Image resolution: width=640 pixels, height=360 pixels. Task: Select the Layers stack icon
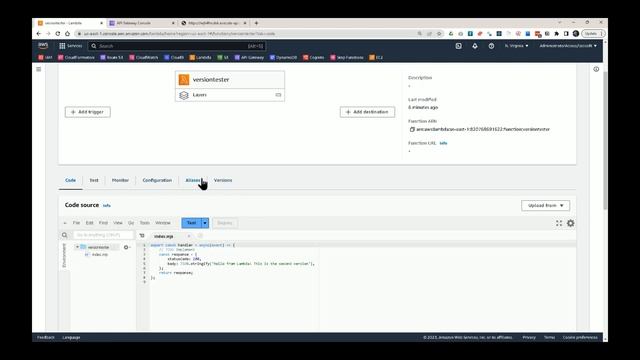click(x=184, y=95)
